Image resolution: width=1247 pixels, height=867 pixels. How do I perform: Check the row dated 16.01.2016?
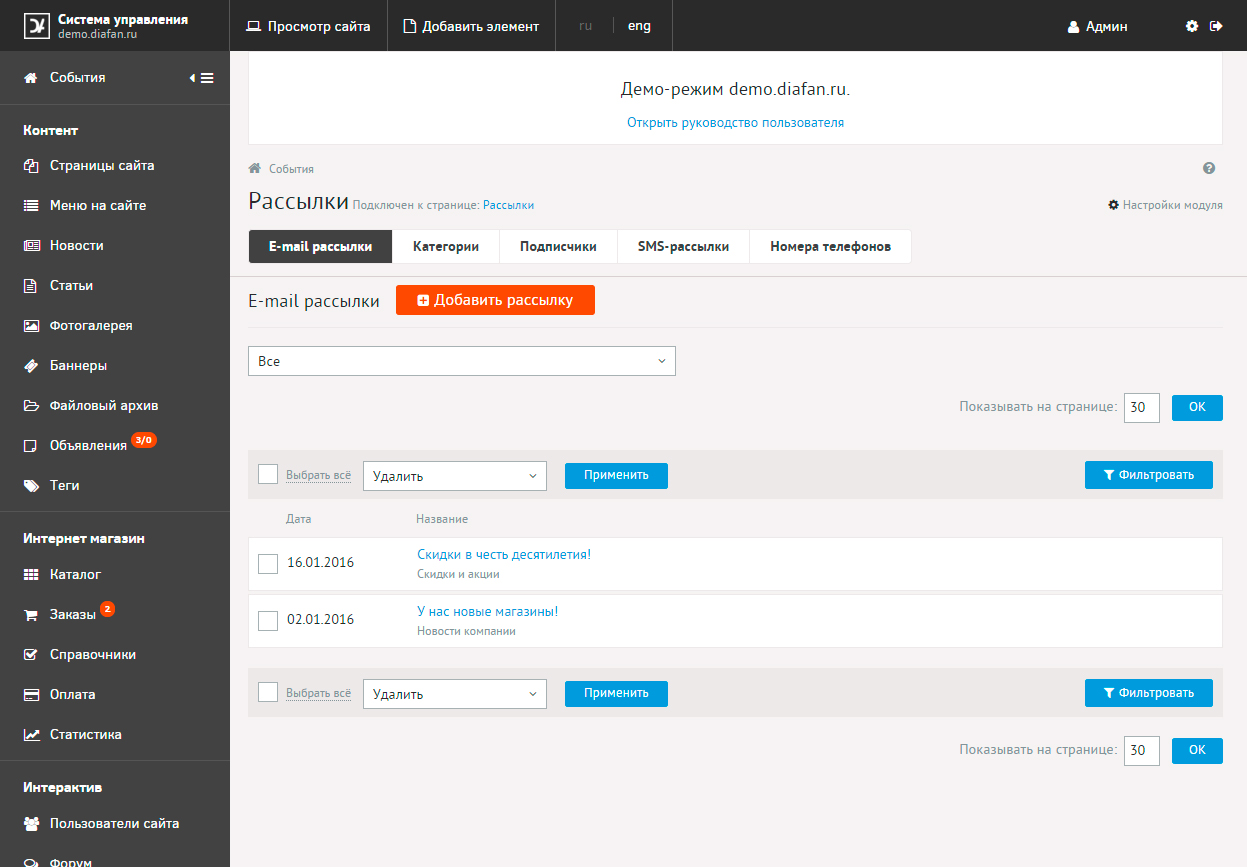(268, 564)
